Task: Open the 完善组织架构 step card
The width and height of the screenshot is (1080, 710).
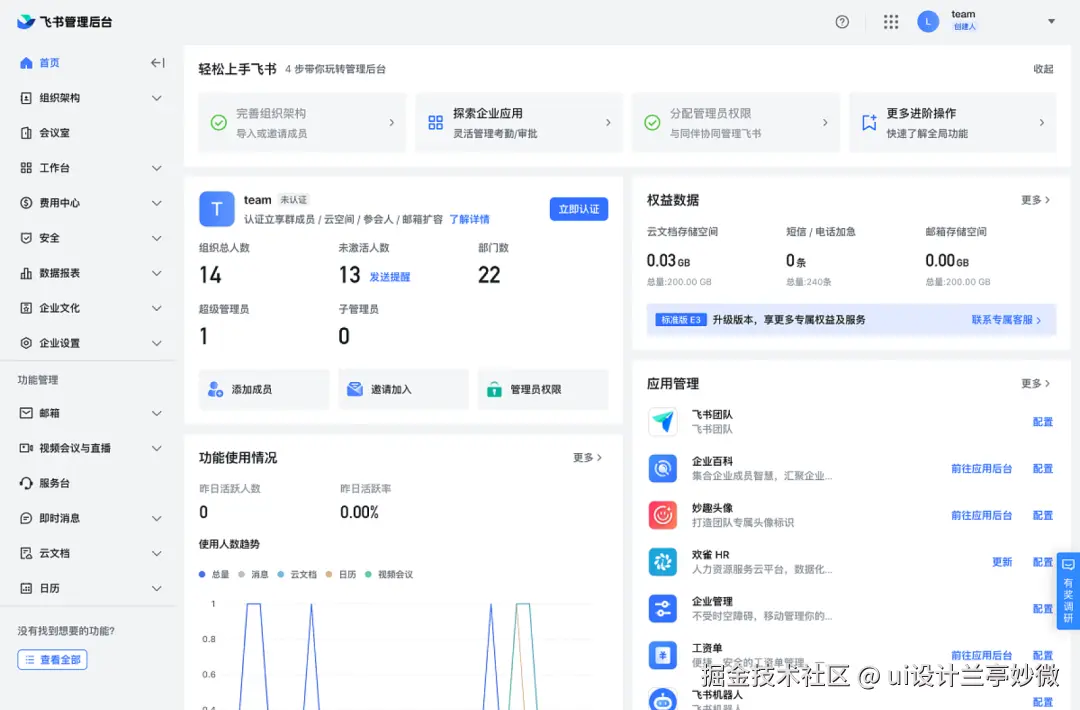Action: pyautogui.click(x=302, y=123)
